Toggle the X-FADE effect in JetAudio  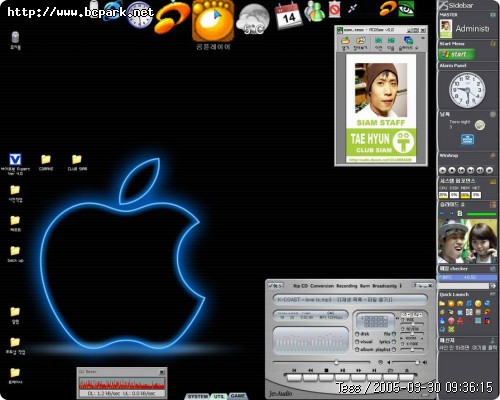403,344
